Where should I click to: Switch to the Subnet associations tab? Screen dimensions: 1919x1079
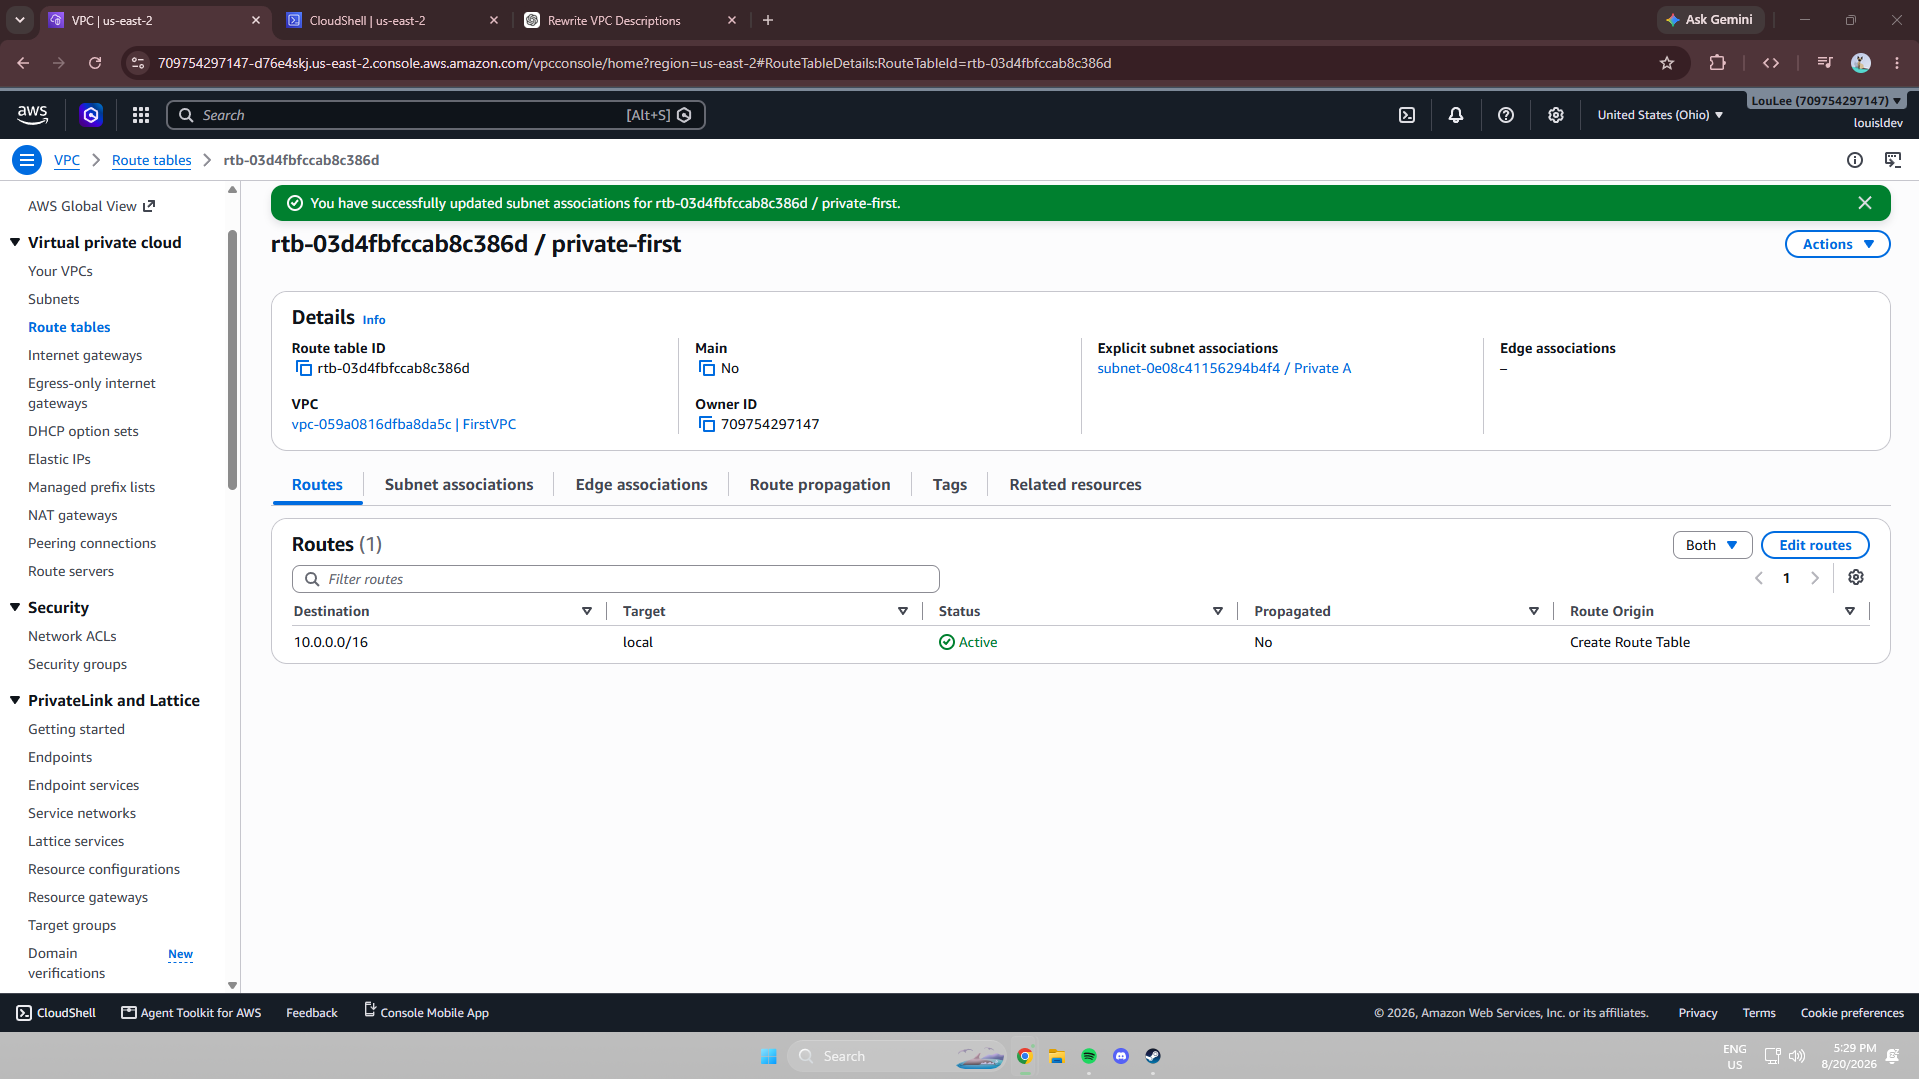tap(459, 485)
